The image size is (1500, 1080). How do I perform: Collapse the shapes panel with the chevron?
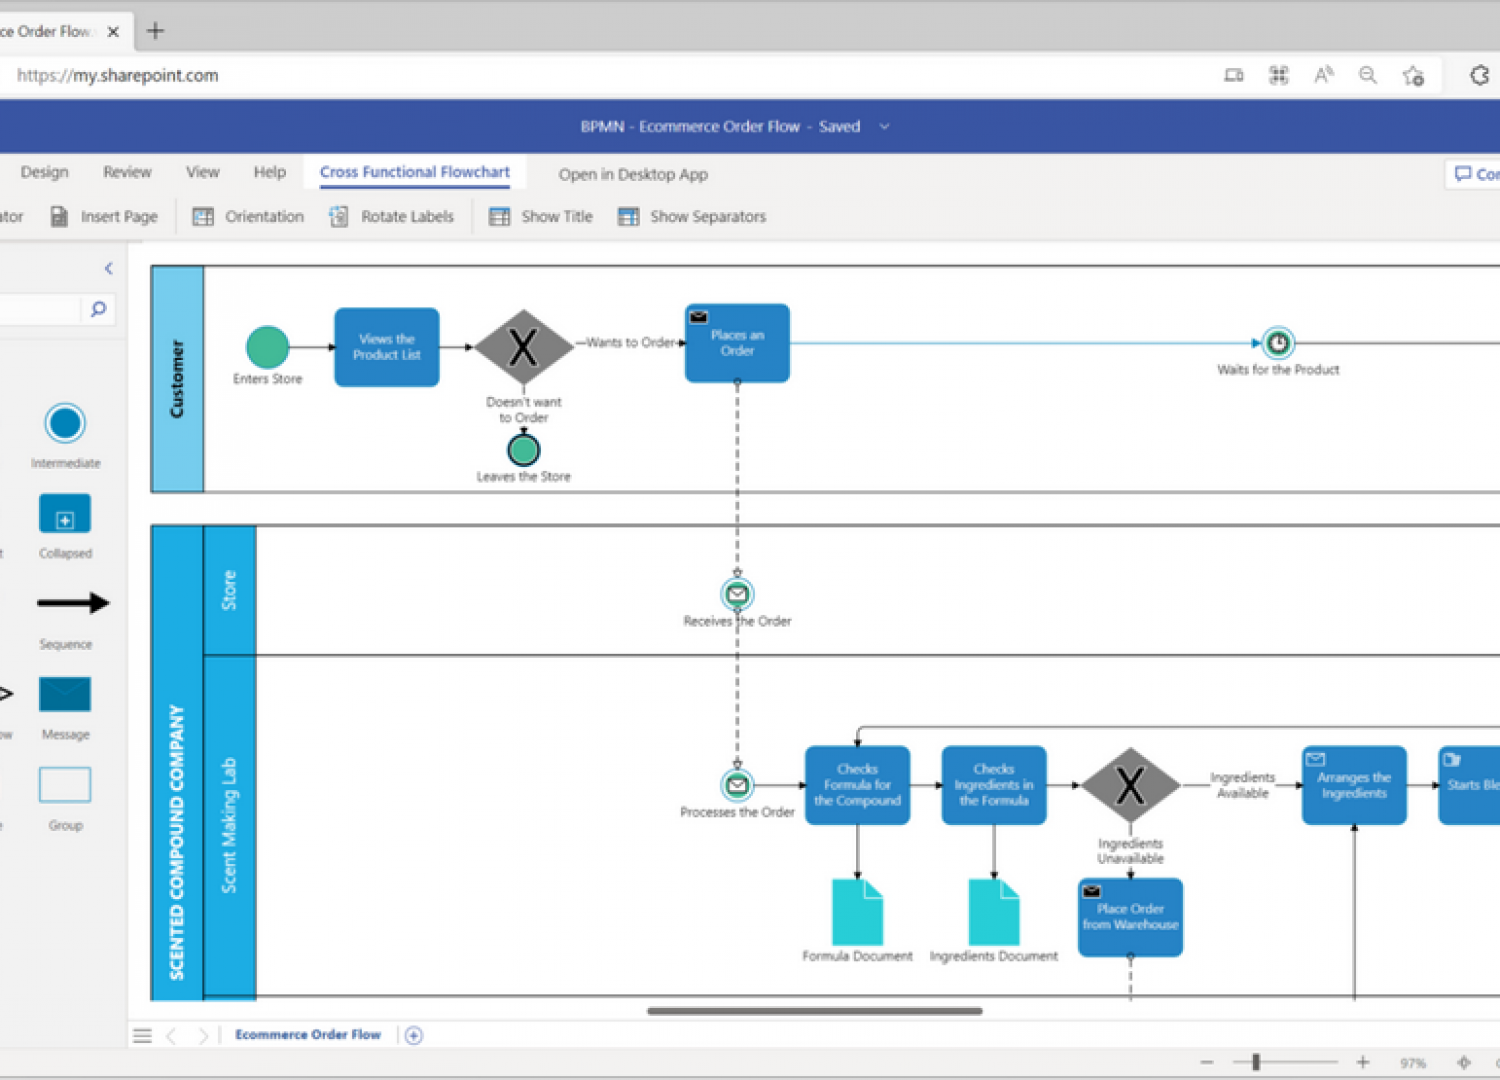pyautogui.click(x=108, y=268)
